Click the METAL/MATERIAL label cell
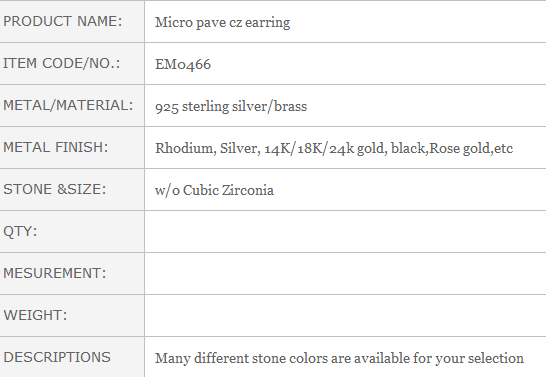The height and width of the screenshot is (377, 546). tap(72, 105)
